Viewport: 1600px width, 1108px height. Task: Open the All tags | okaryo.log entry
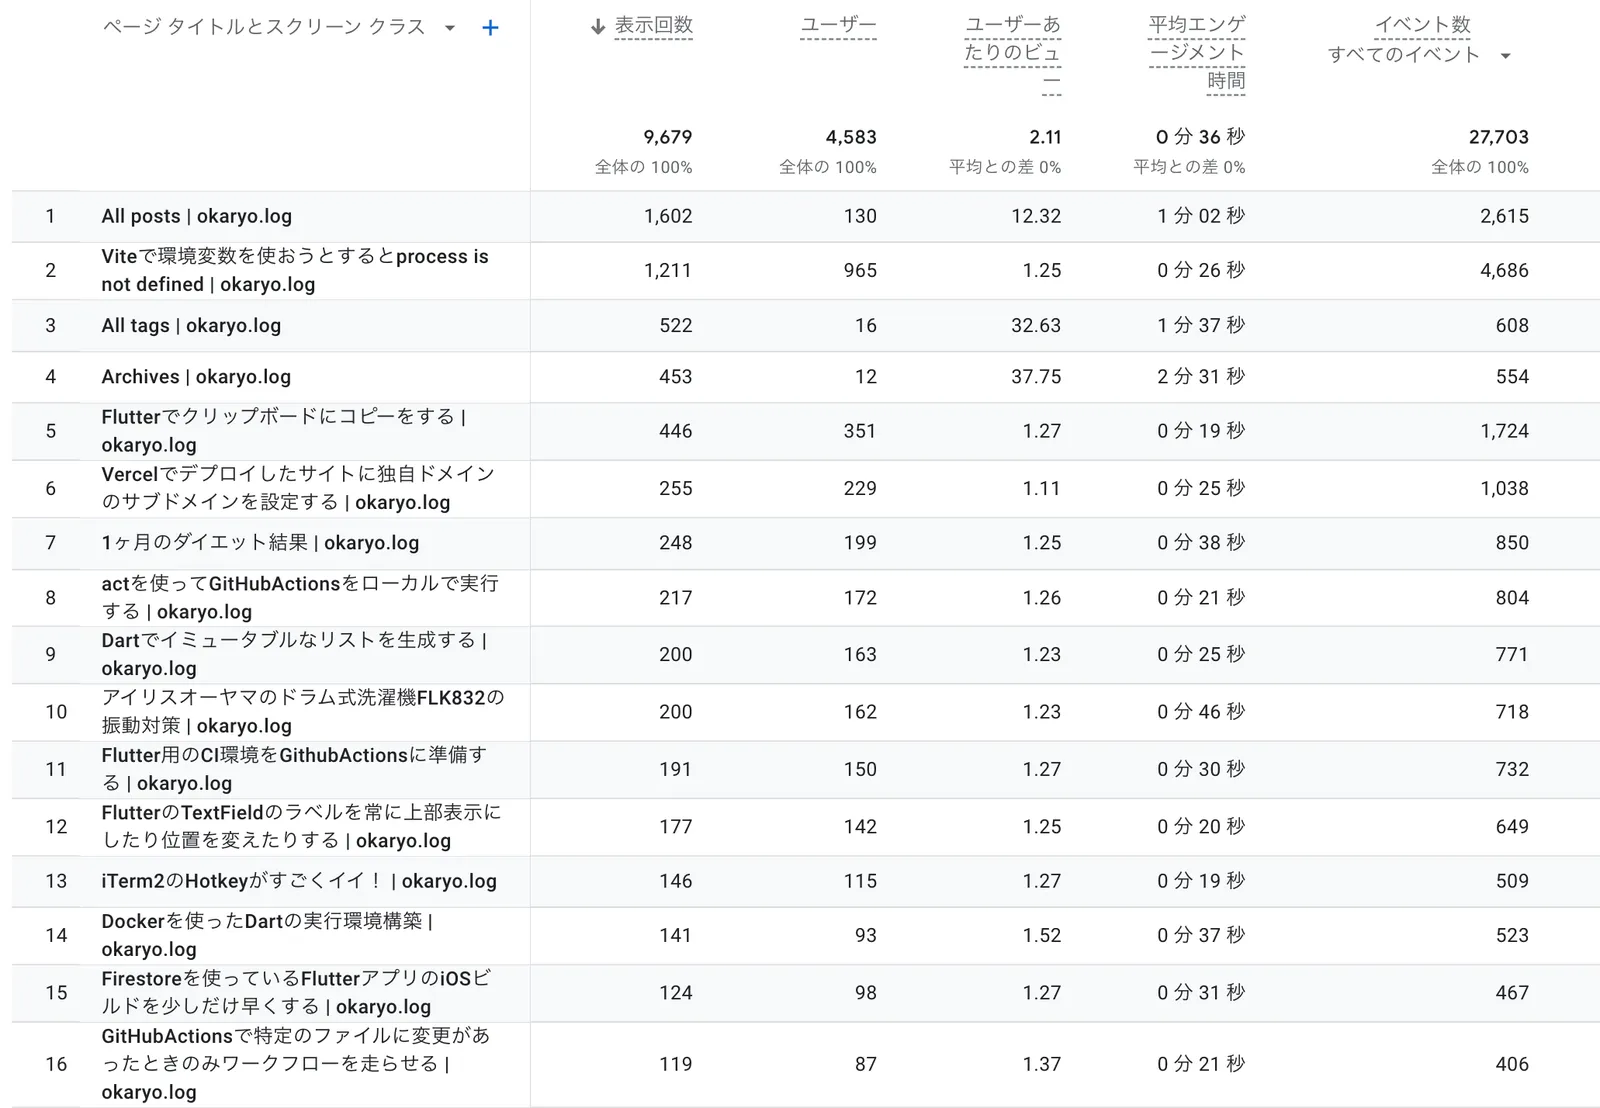click(190, 325)
